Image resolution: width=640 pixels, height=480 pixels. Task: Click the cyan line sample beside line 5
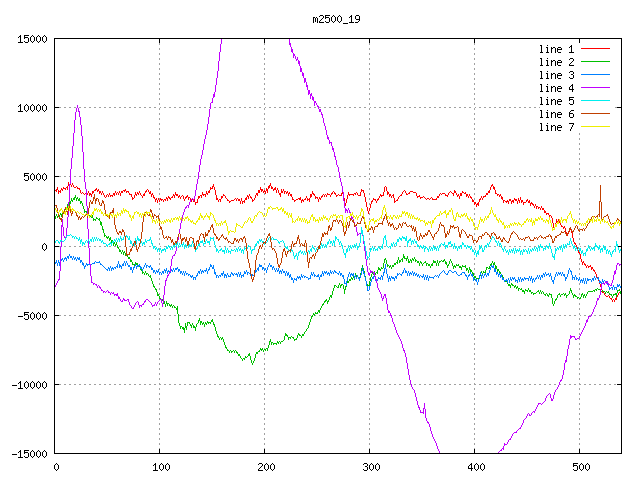coord(596,101)
